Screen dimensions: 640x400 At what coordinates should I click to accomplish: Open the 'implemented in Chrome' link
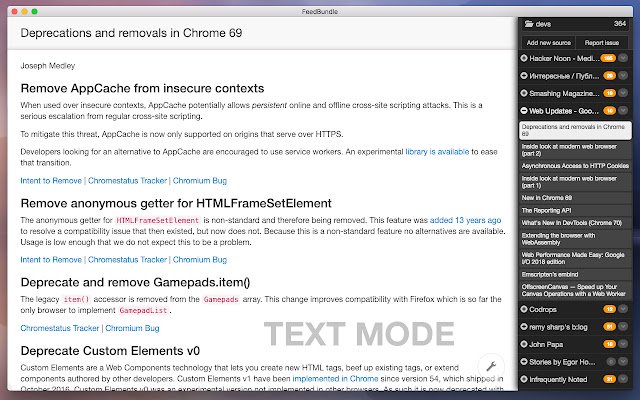click(x=335, y=379)
